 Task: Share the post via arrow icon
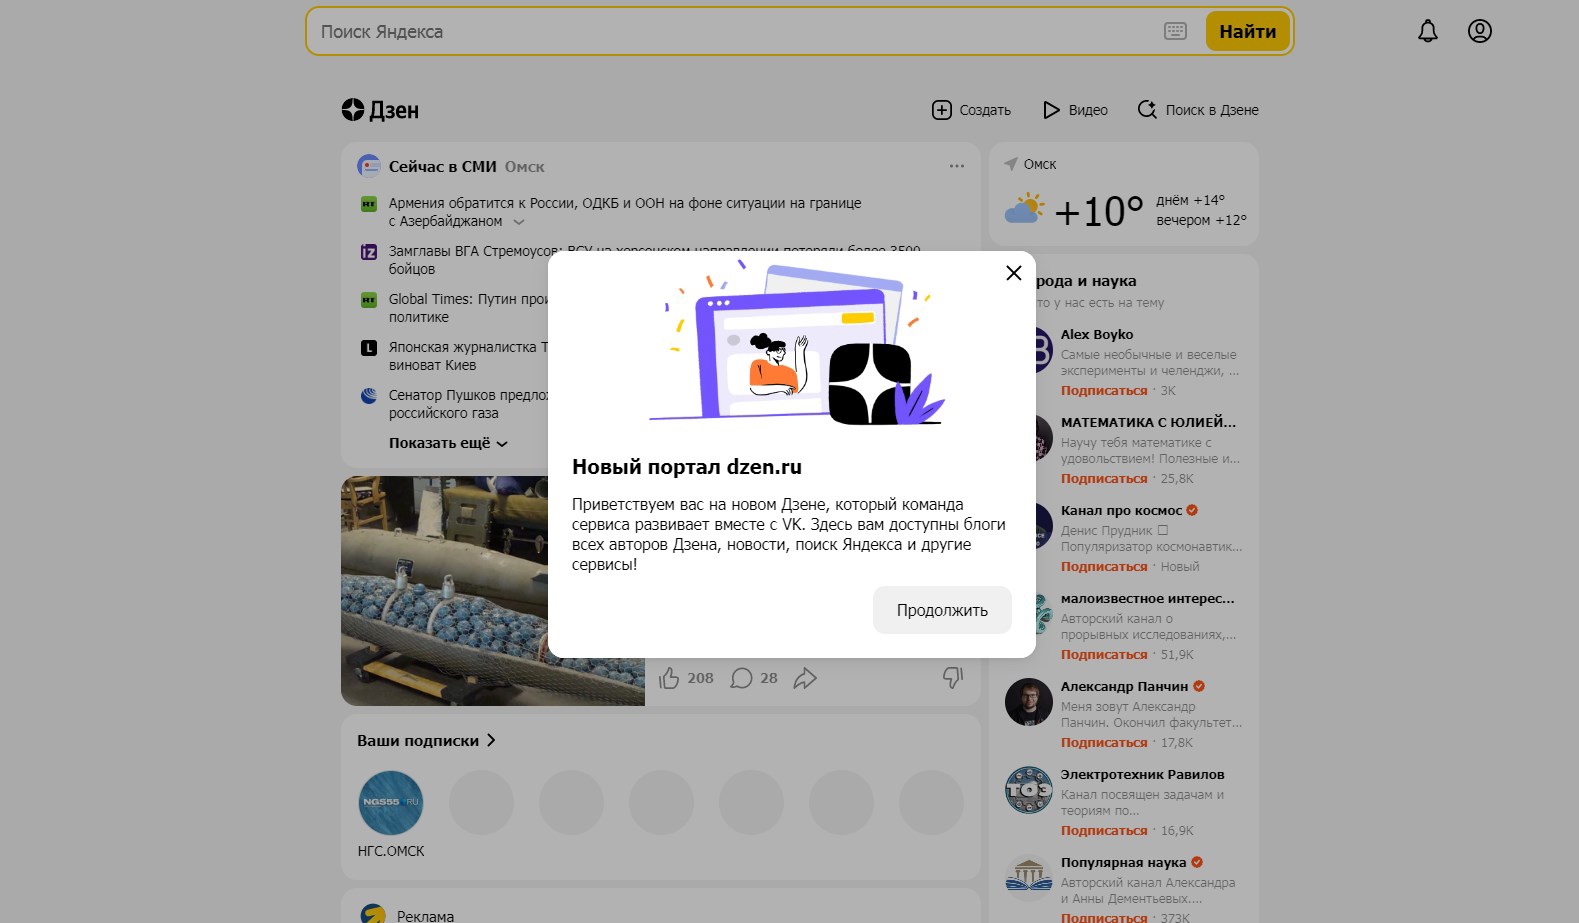[x=805, y=678]
